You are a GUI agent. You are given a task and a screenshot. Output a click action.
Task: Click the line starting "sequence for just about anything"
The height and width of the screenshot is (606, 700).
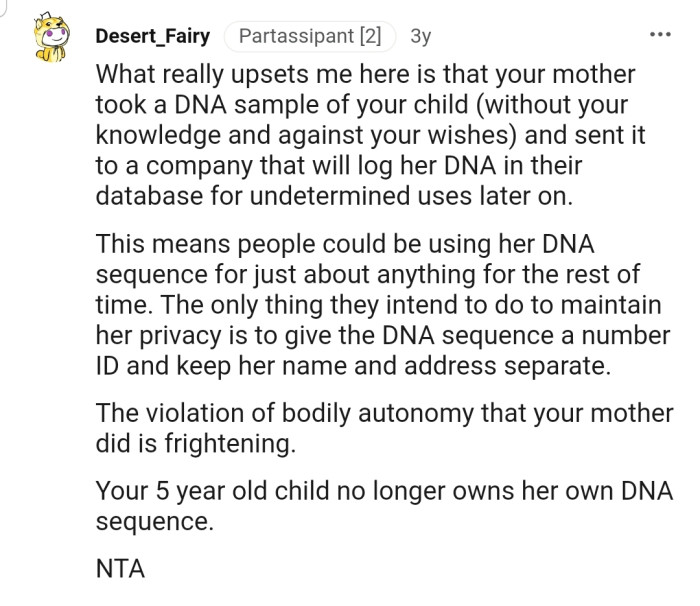pyautogui.click(x=367, y=275)
